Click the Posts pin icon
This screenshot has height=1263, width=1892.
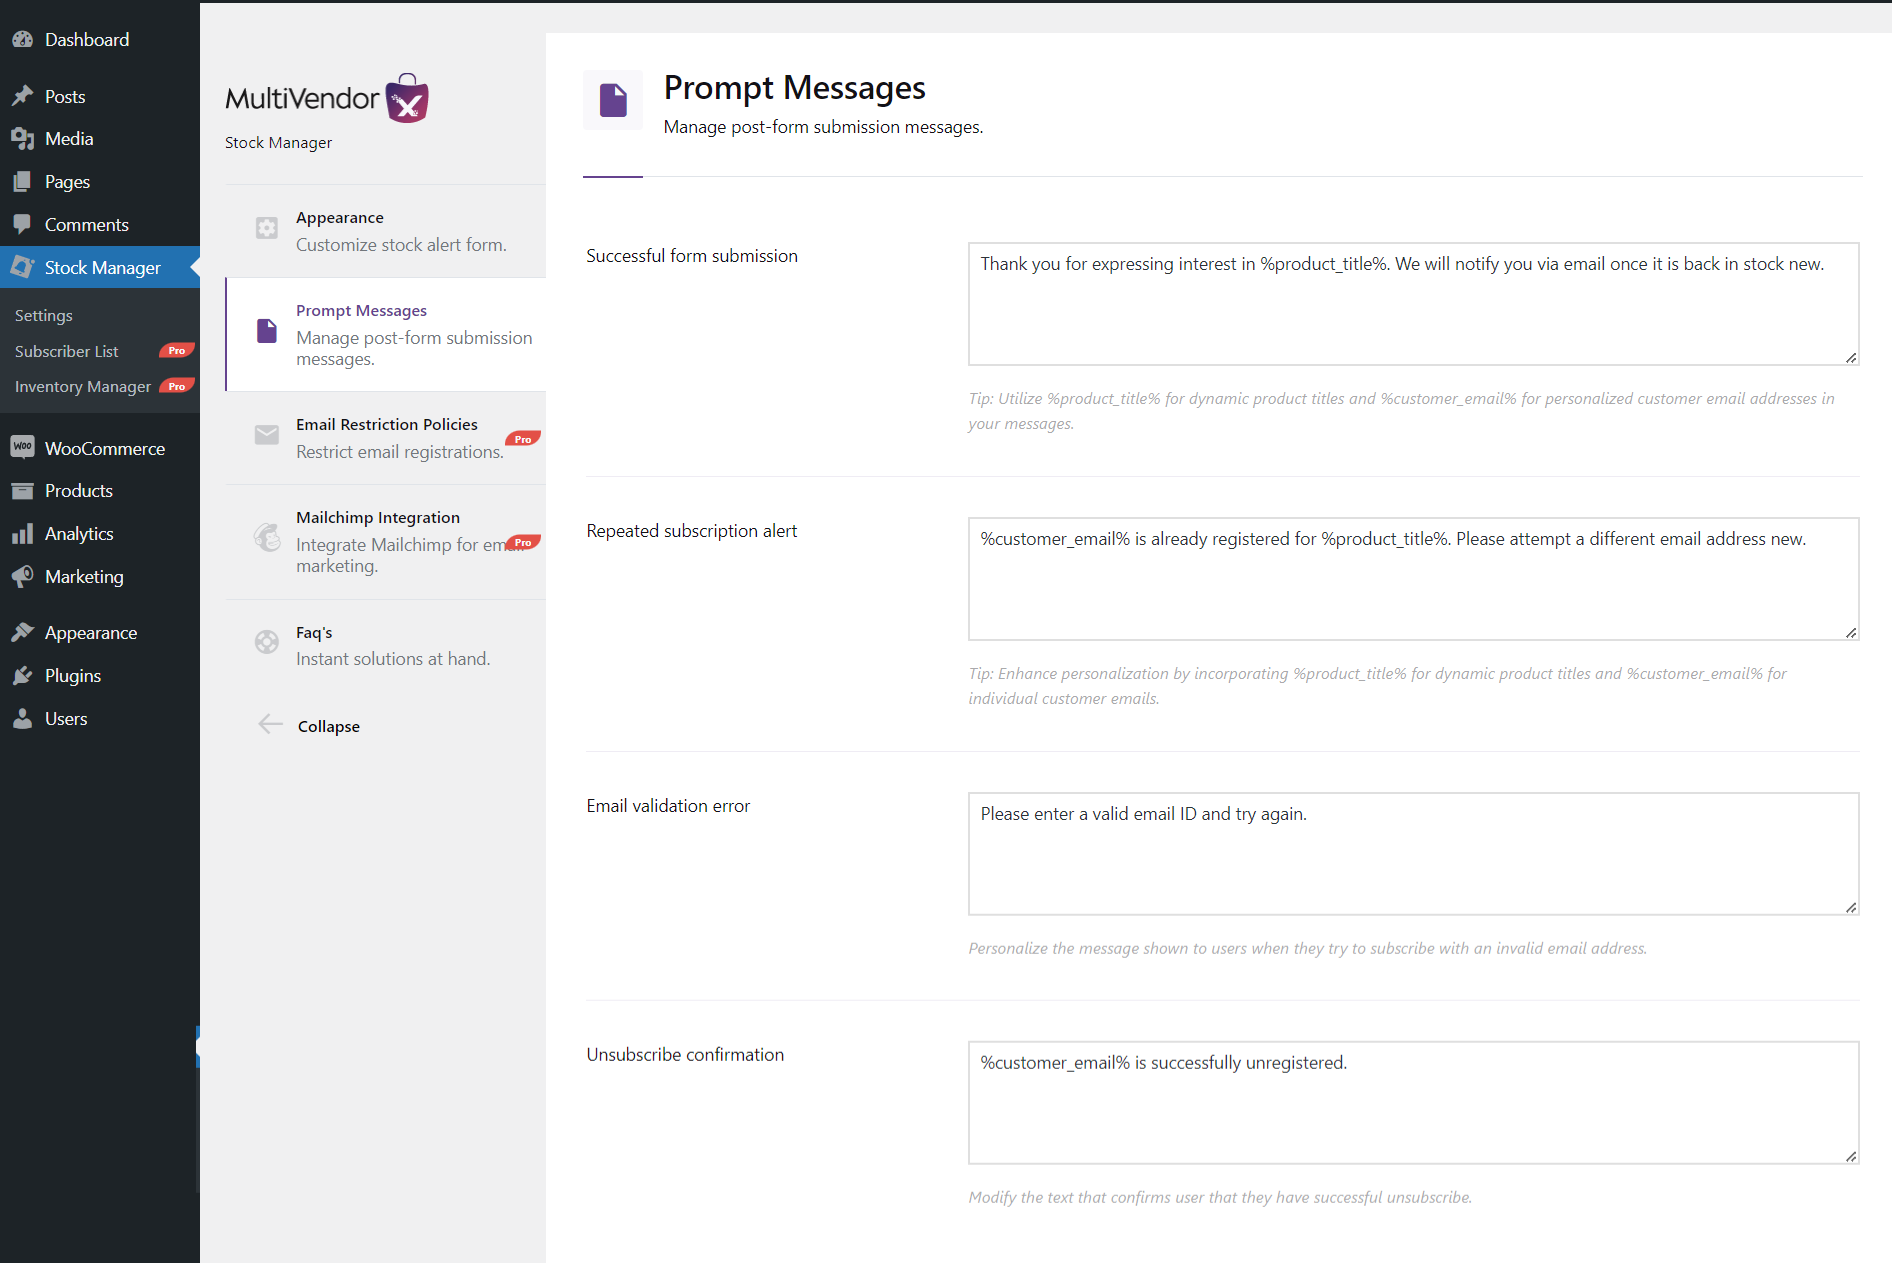[22, 96]
